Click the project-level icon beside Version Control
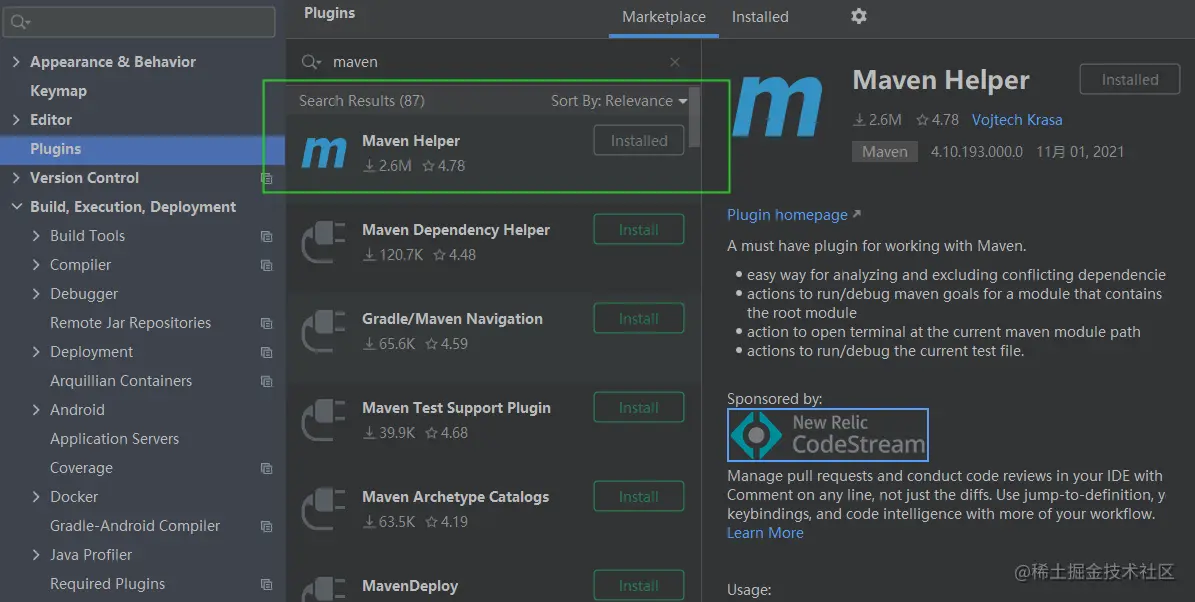Viewport: 1195px width, 602px height. (267, 178)
